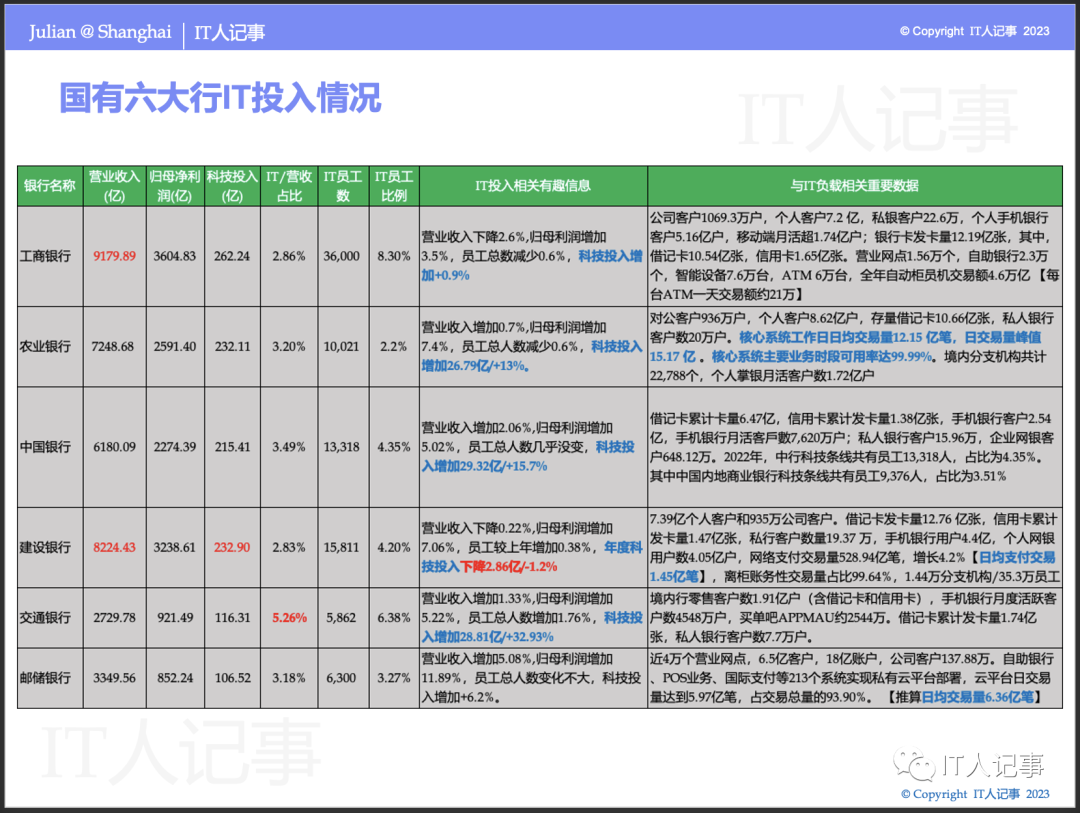Viewport: 1080px width, 813px height.
Task: Click the 交通银行 row label
Action: (x=45, y=618)
